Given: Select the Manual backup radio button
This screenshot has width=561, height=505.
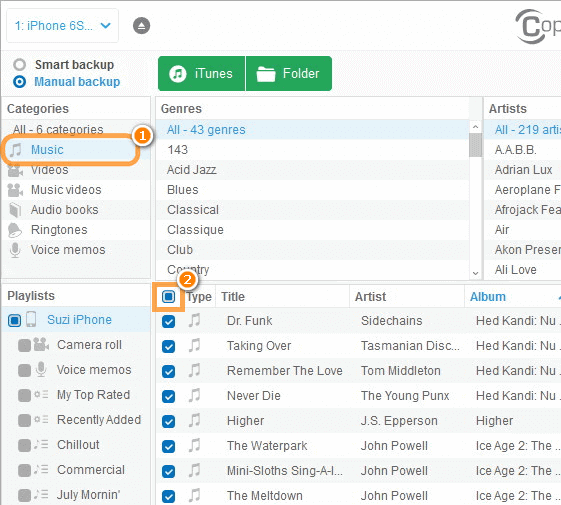Looking at the screenshot, I should [x=19, y=82].
